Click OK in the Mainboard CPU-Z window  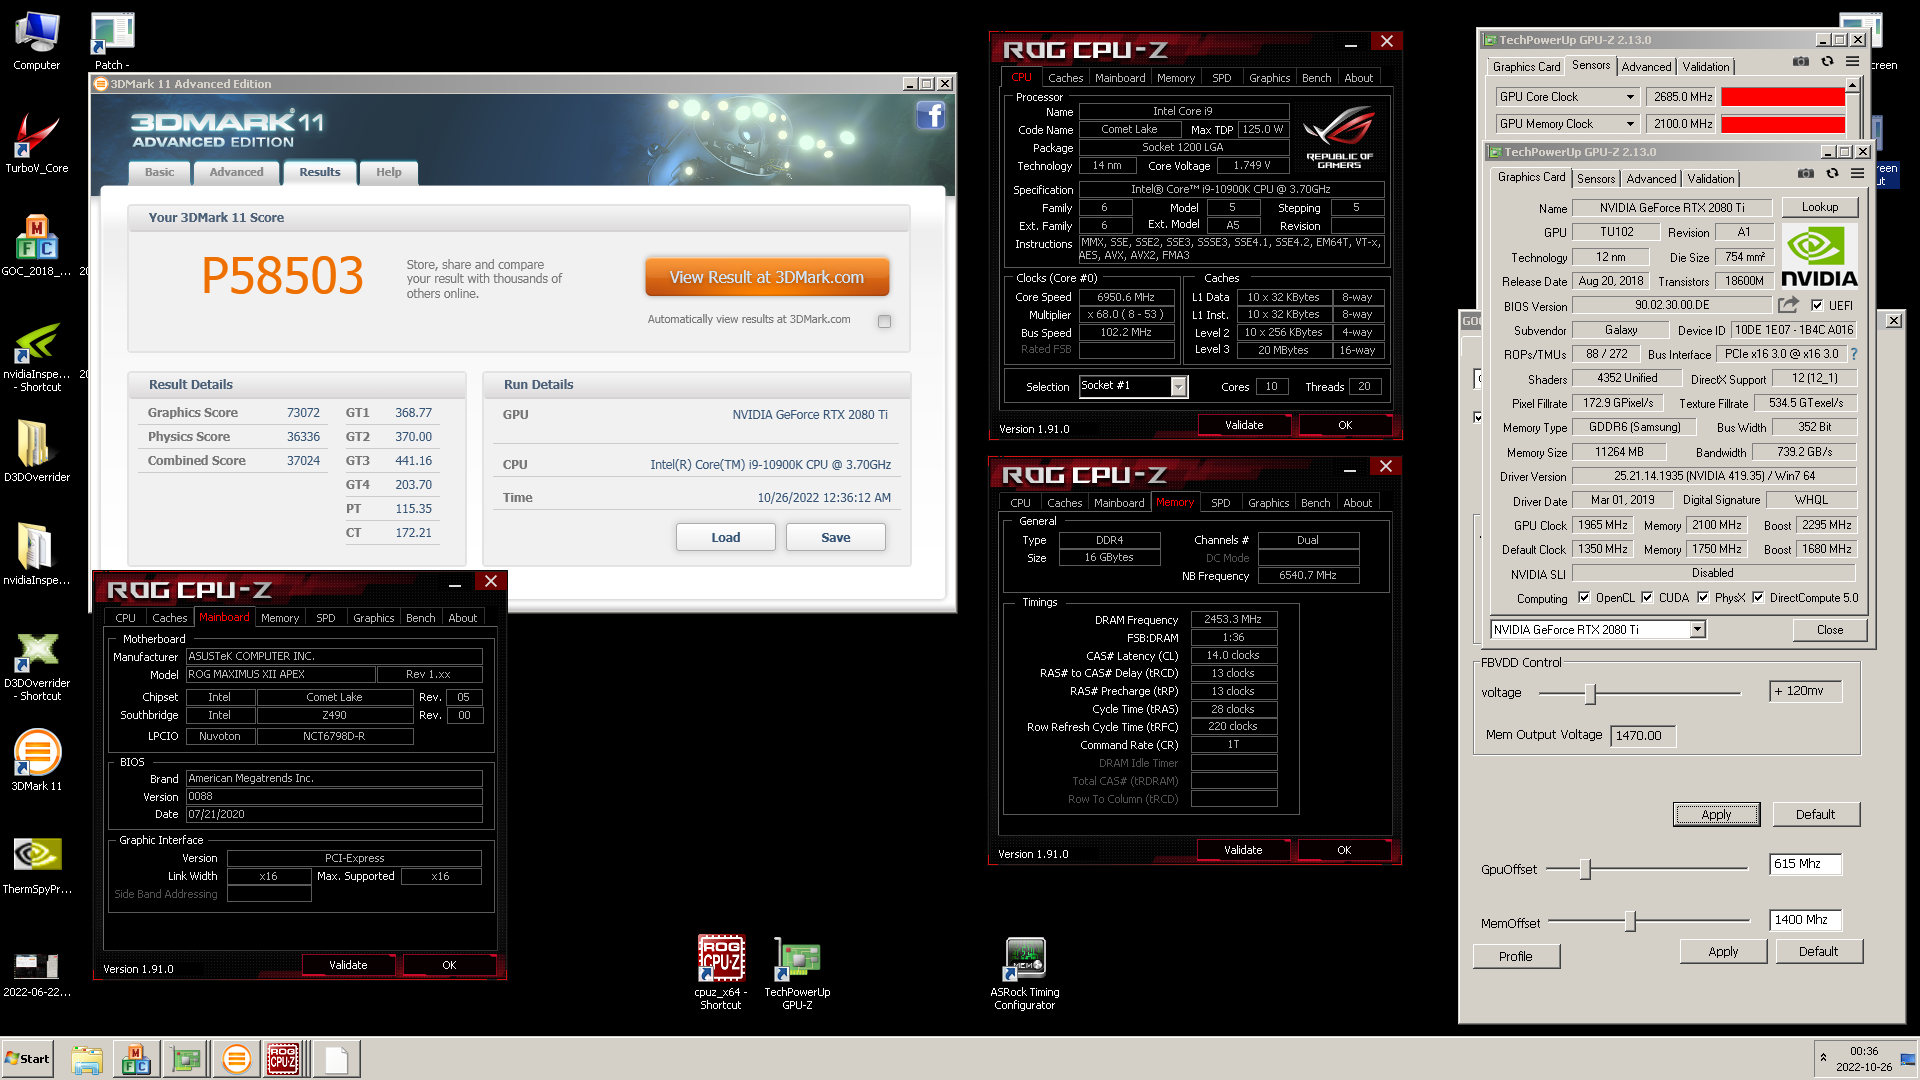(x=449, y=965)
